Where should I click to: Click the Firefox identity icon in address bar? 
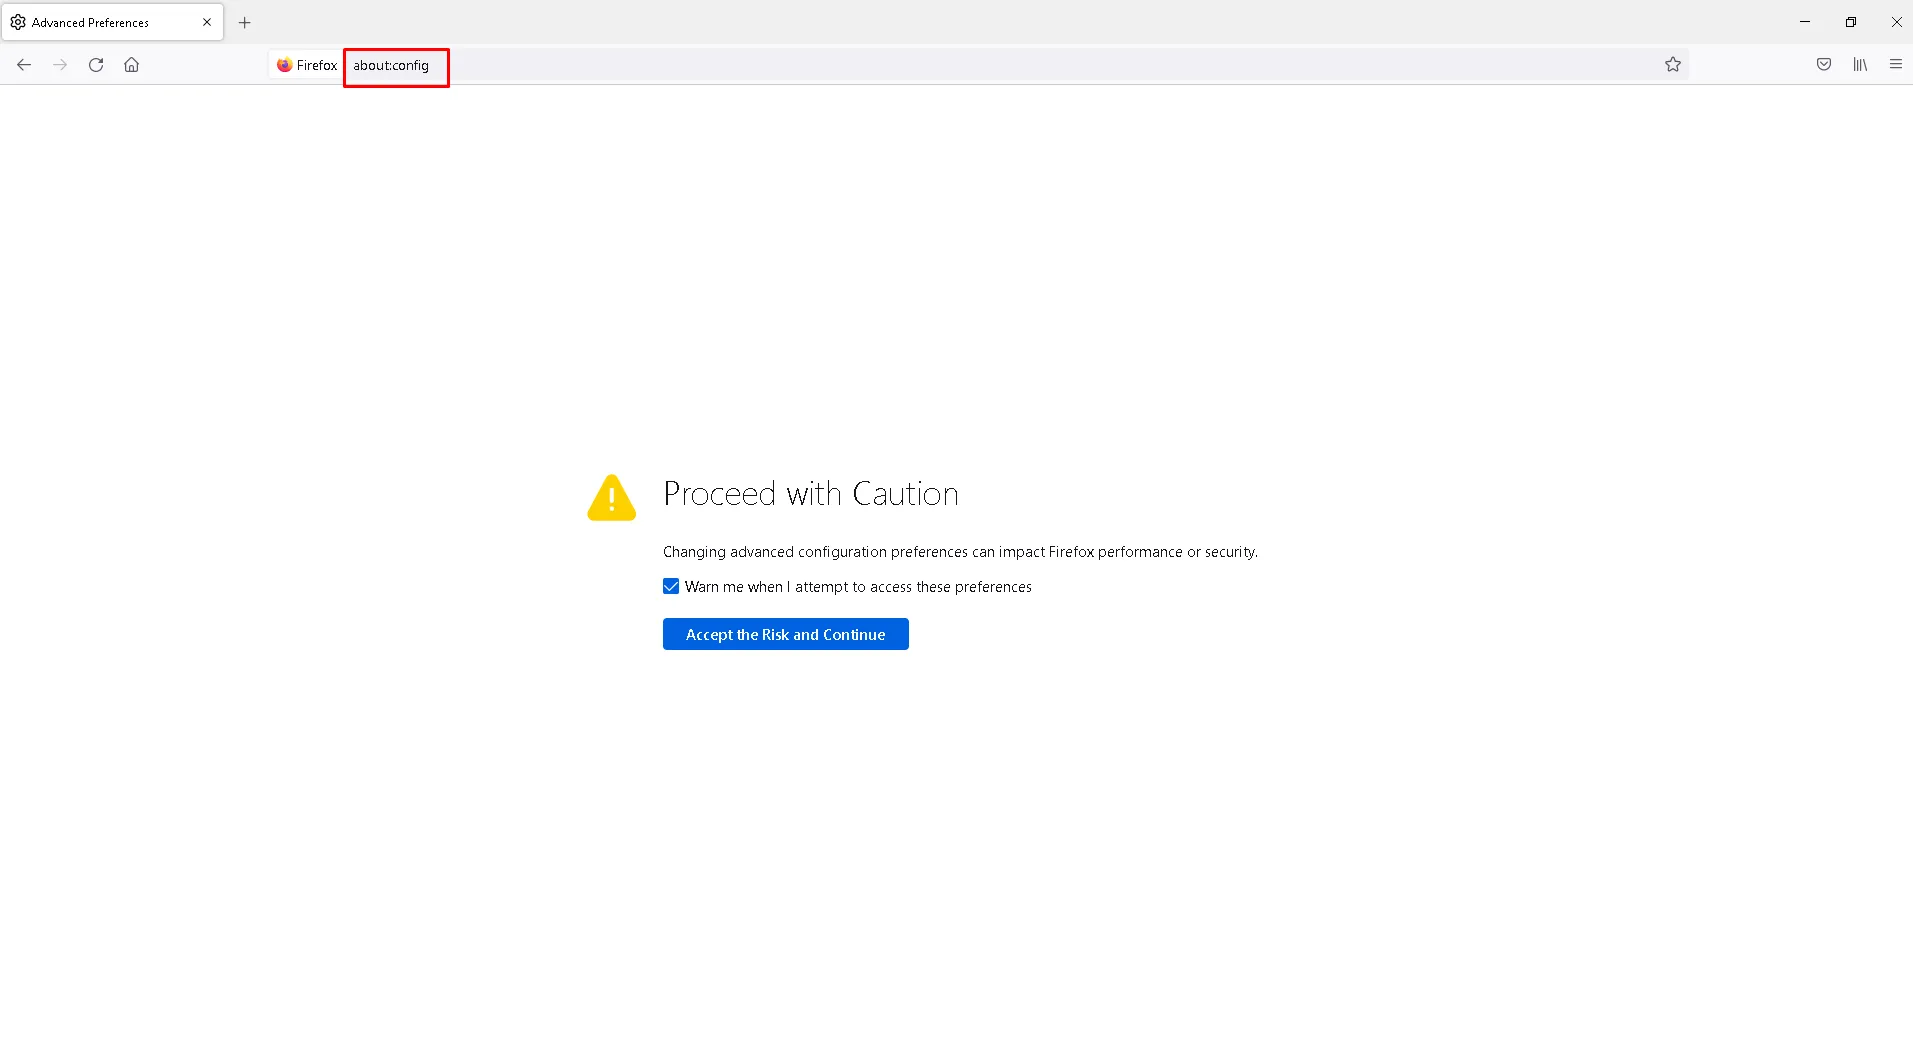307,65
